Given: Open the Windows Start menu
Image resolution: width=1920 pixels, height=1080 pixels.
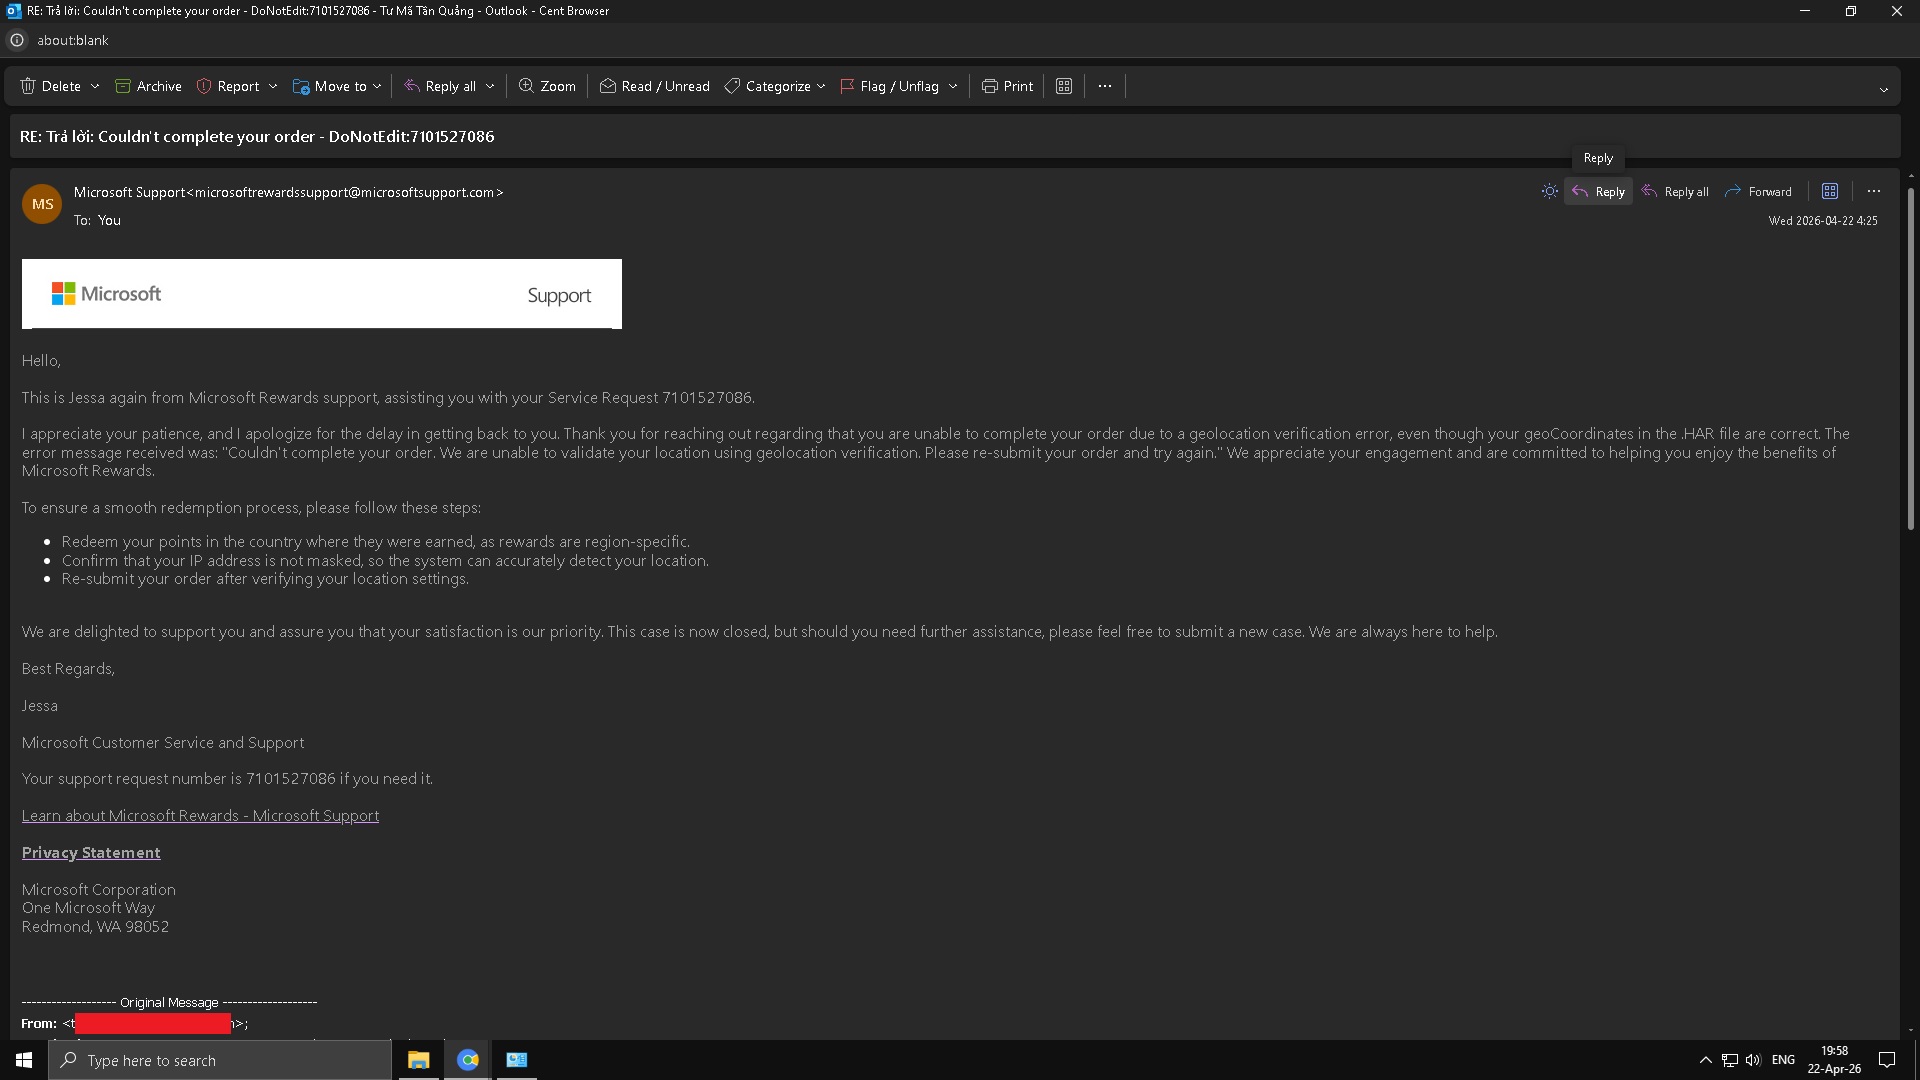Looking at the screenshot, I should pyautogui.click(x=24, y=1060).
